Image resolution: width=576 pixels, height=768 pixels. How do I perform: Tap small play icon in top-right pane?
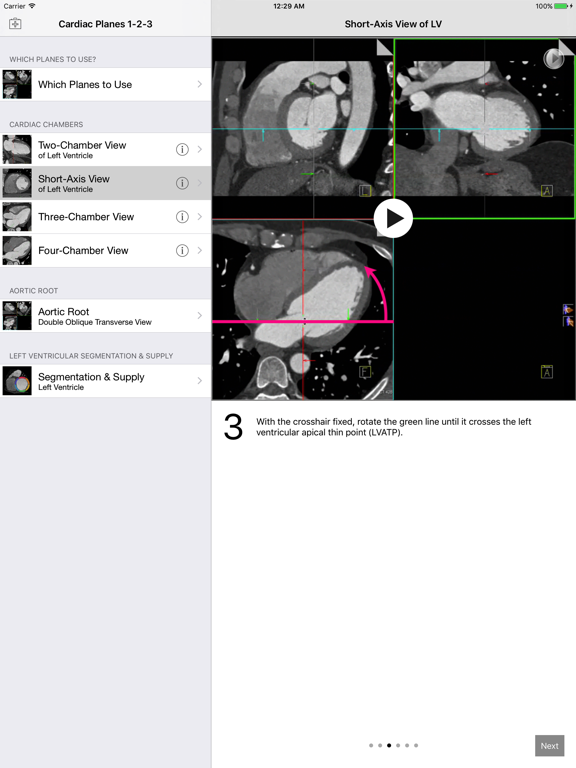point(553,59)
